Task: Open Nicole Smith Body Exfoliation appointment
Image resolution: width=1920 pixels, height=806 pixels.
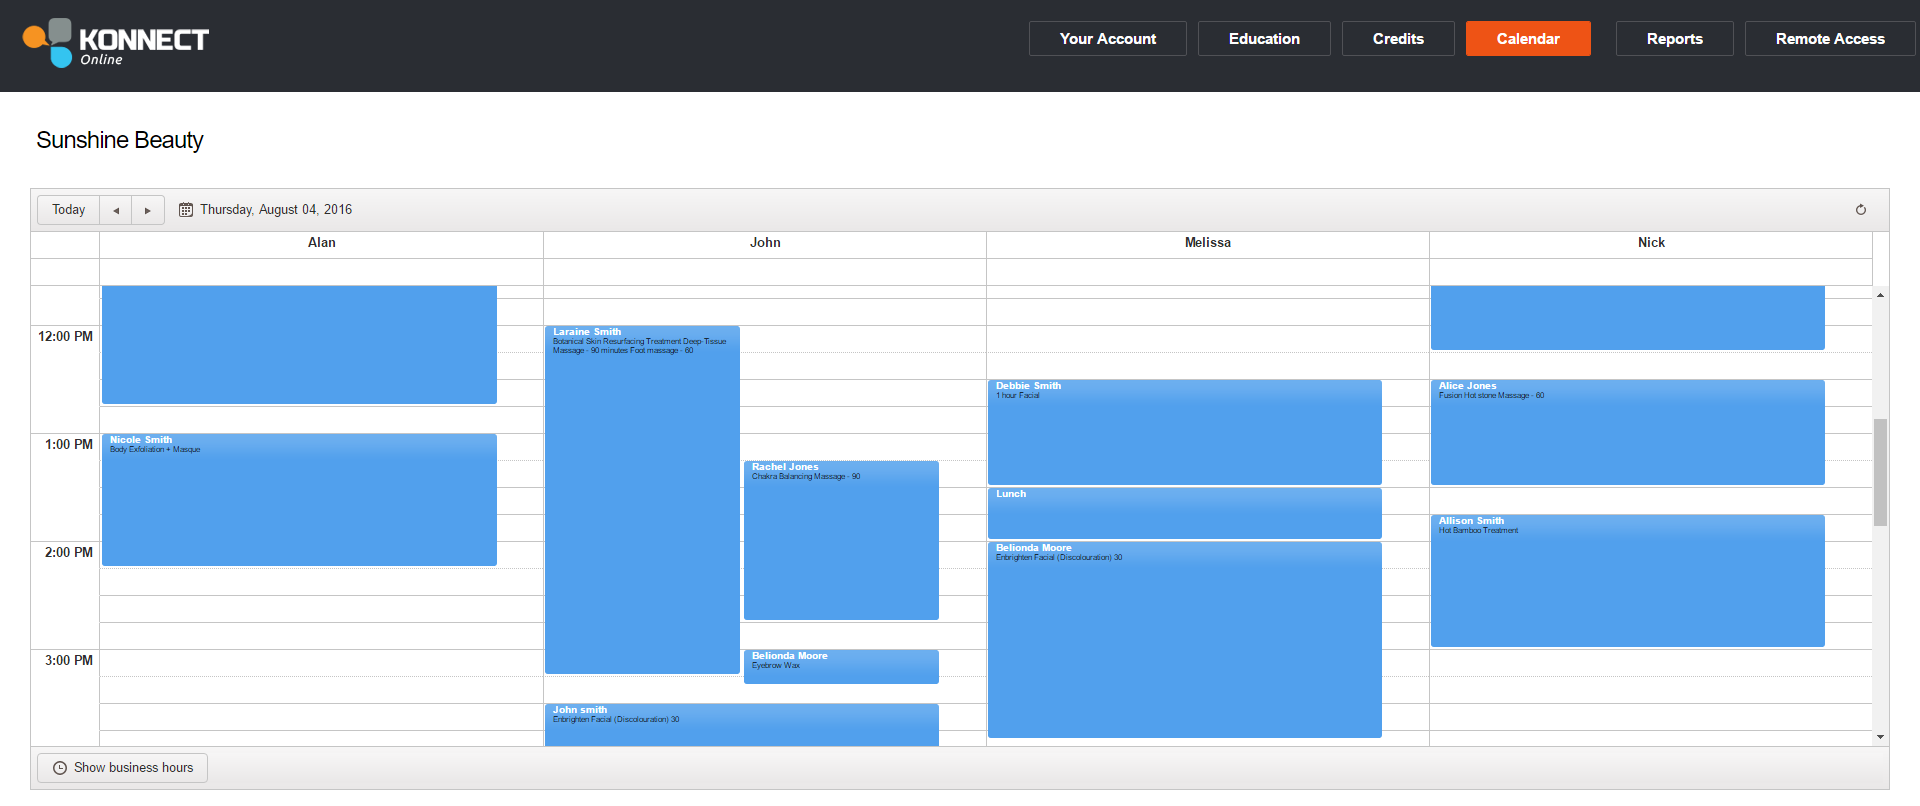Action: (x=299, y=500)
